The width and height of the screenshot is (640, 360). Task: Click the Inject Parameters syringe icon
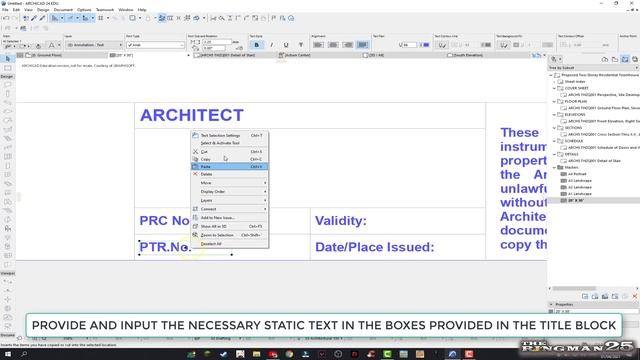point(42,18)
